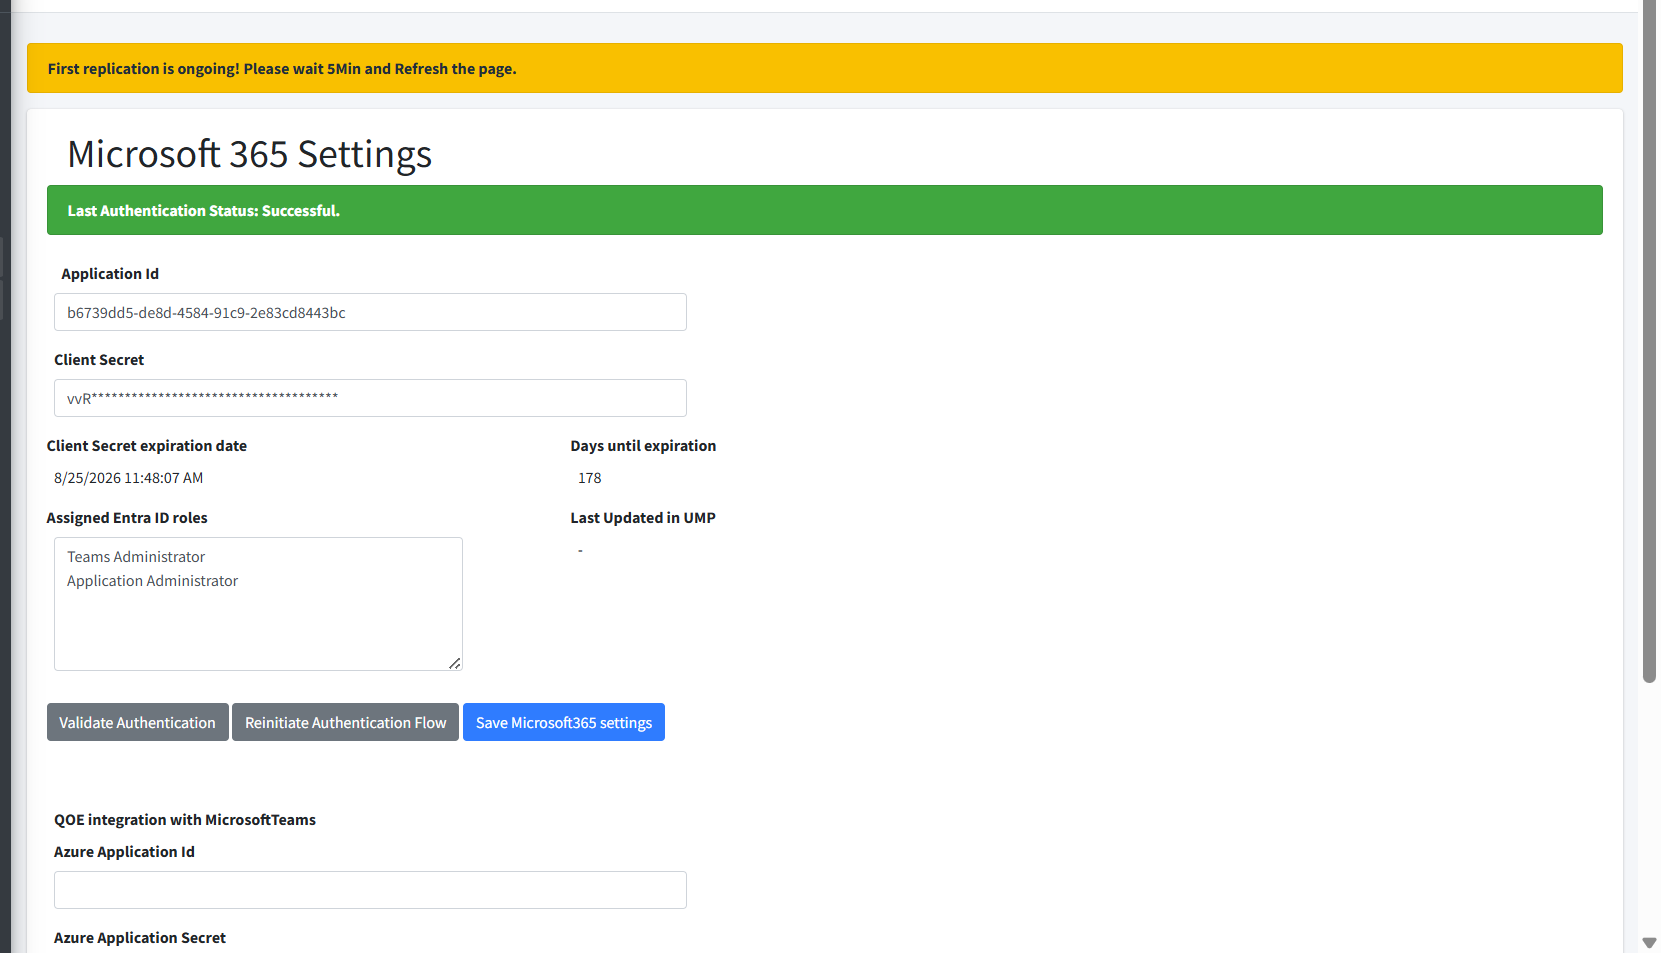
Task: Click the Azure Application Secret label
Action: 140,938
